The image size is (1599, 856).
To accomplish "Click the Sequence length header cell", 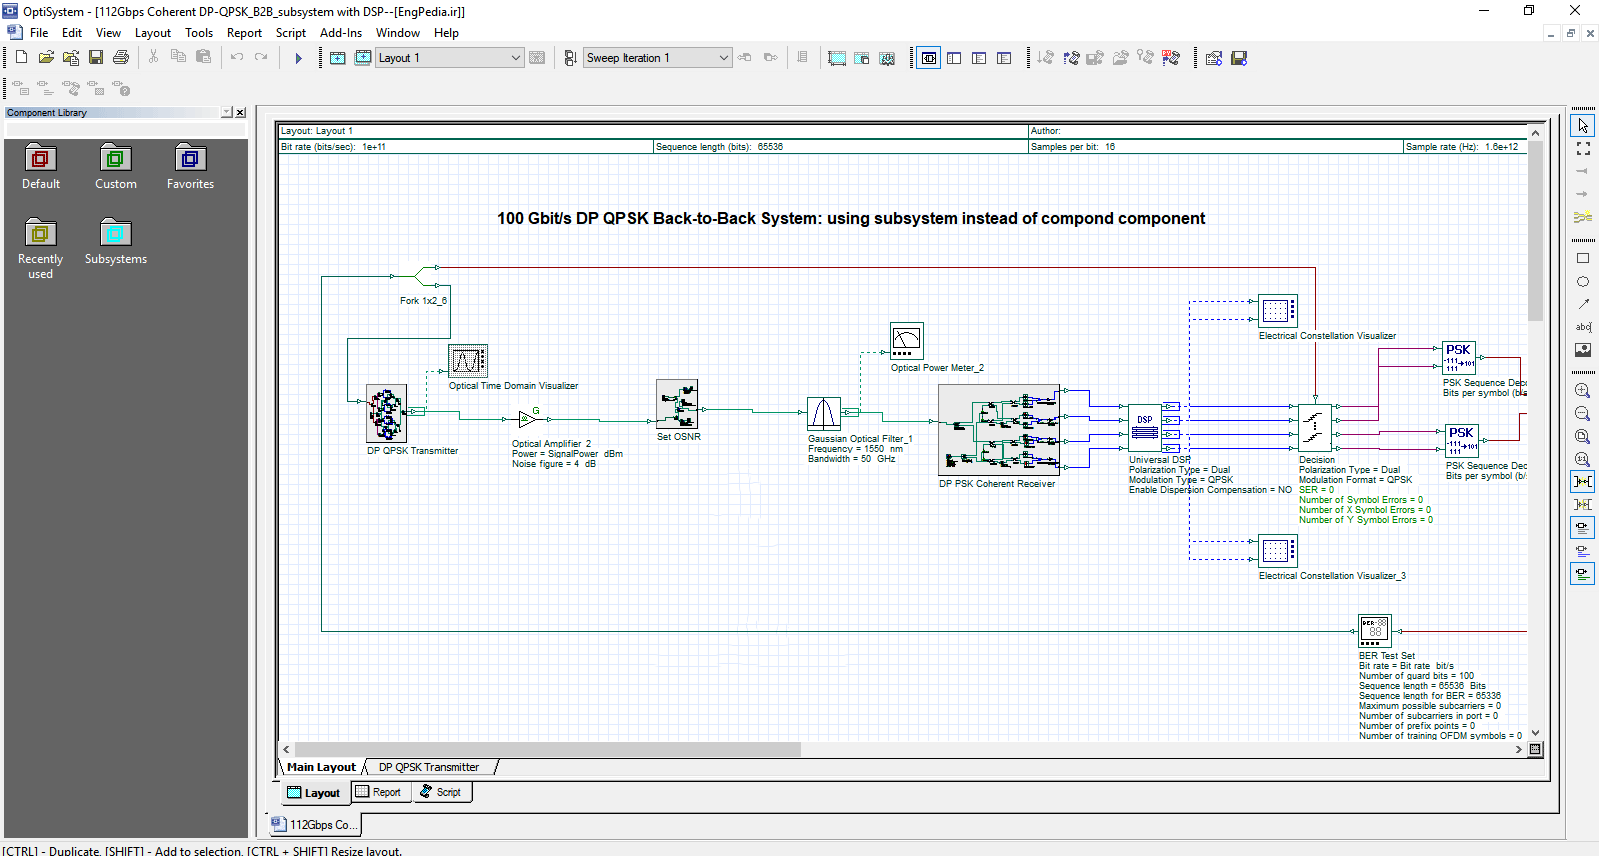I will click(x=840, y=147).
